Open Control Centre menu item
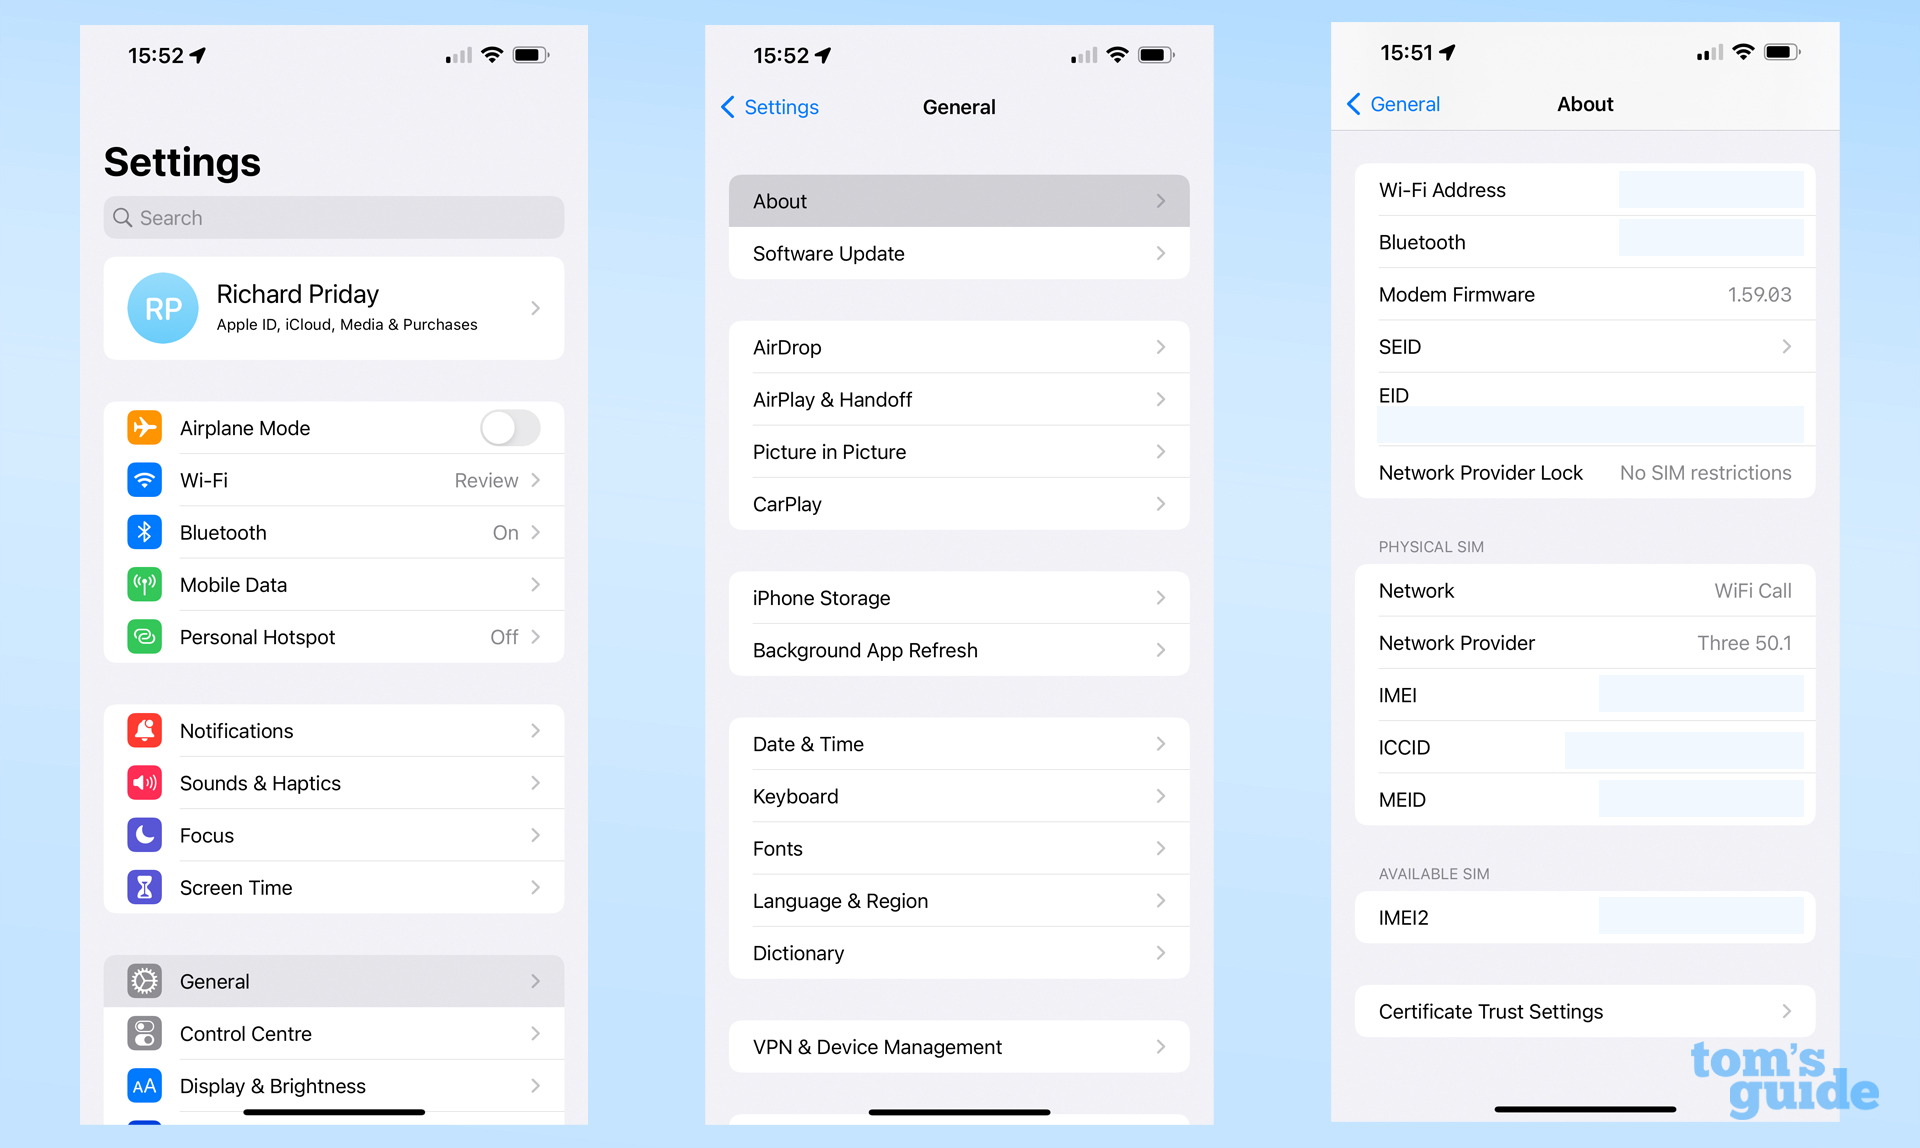The height and width of the screenshot is (1148, 1920). coord(335,1032)
